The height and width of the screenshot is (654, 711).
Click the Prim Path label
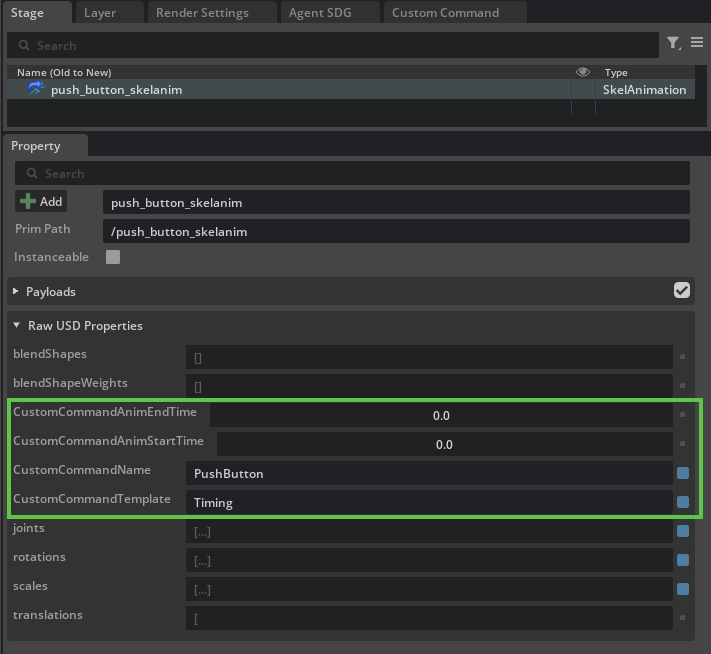(43, 229)
